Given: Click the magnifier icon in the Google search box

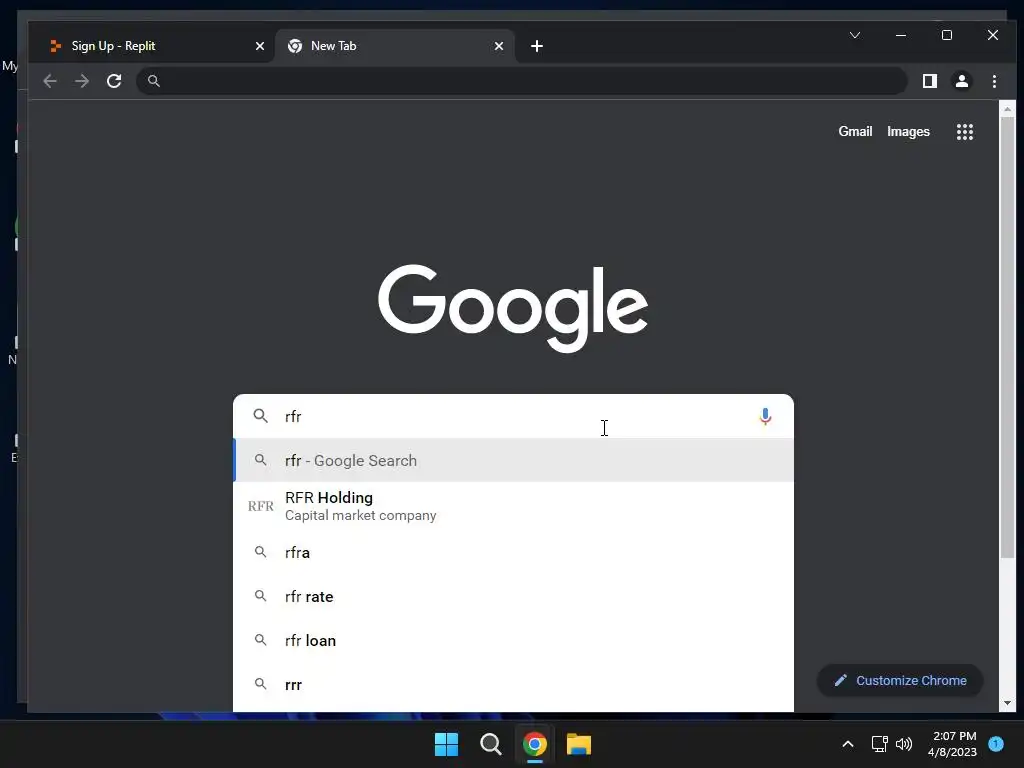Looking at the screenshot, I should [261, 416].
